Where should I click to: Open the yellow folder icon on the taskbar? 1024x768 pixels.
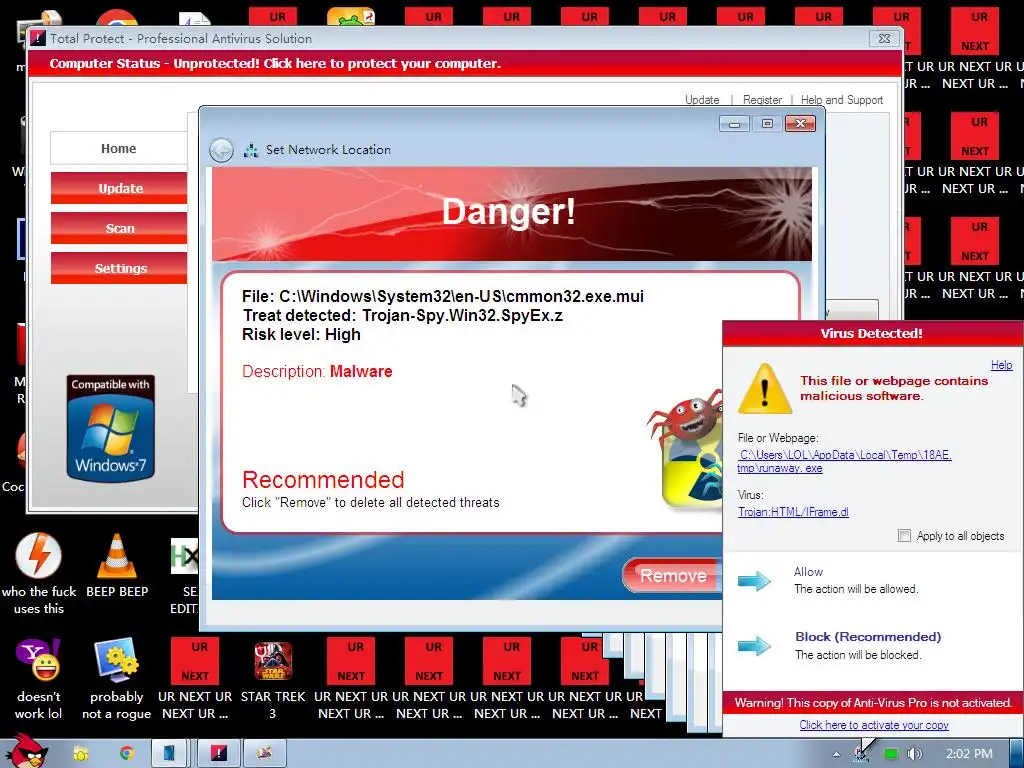coord(80,754)
